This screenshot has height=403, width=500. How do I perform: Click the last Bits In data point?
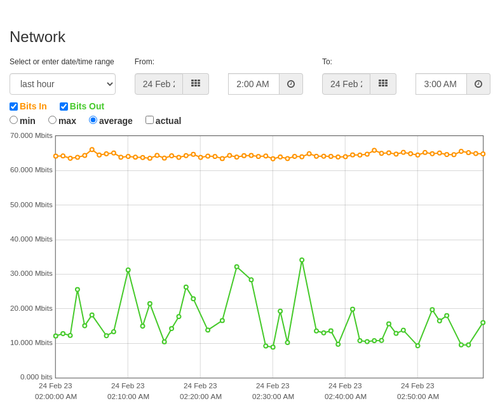pyautogui.click(x=483, y=154)
